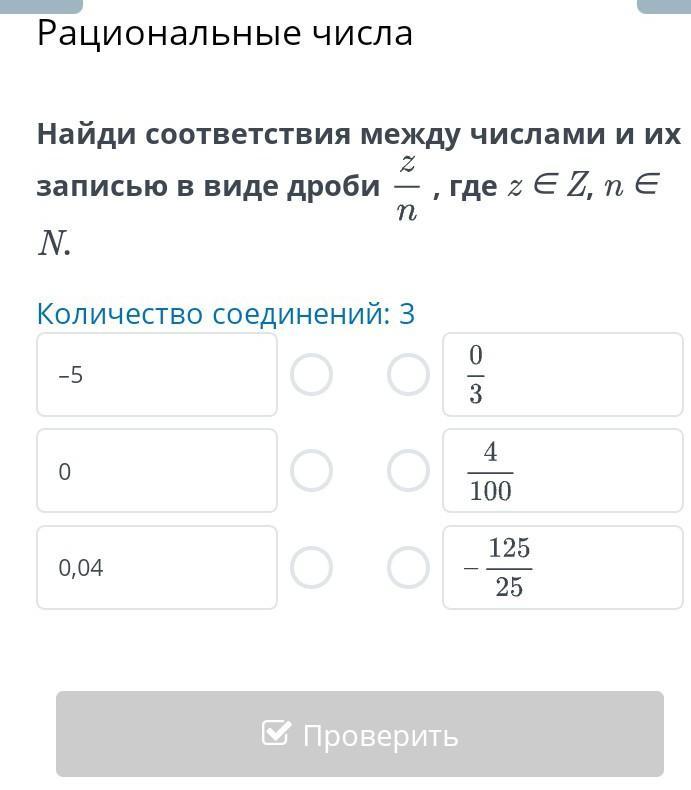Screen dimensions: 691x790
Task: Select the connector circle beside fraction 4/100
Action: [x=408, y=471]
